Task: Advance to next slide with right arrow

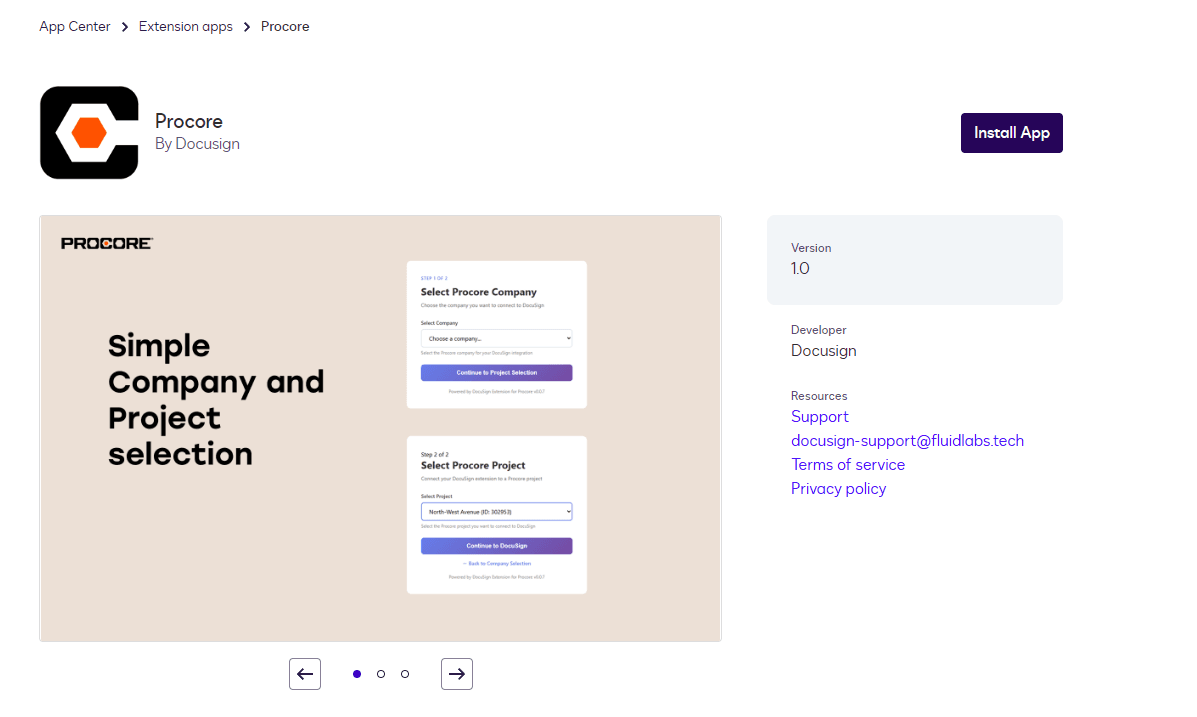Action: [x=457, y=674]
